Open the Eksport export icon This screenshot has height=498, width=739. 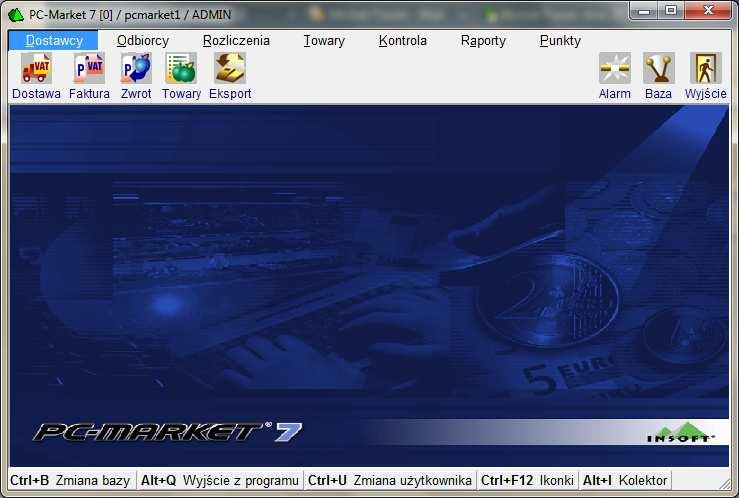(x=230, y=69)
